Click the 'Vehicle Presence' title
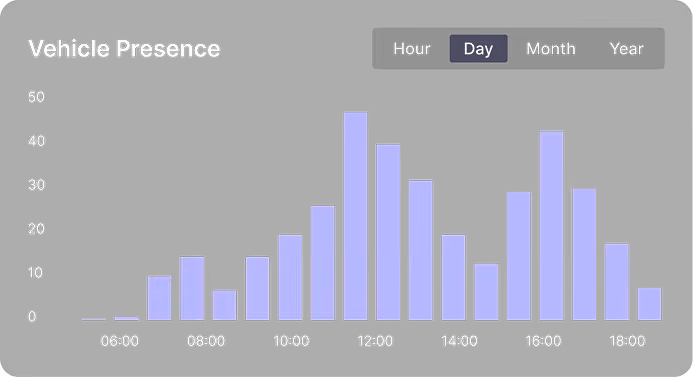 coord(124,49)
